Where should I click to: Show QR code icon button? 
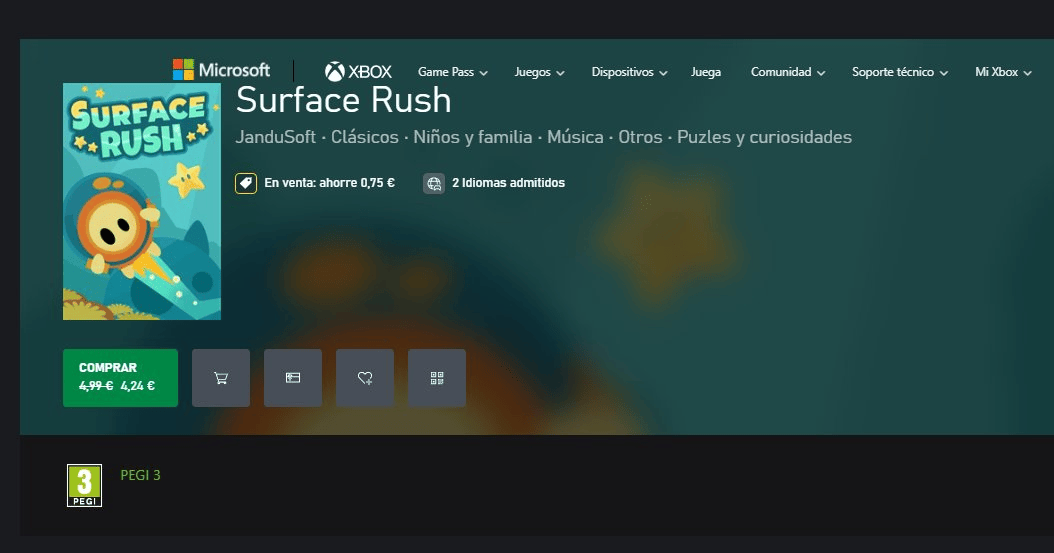(436, 378)
